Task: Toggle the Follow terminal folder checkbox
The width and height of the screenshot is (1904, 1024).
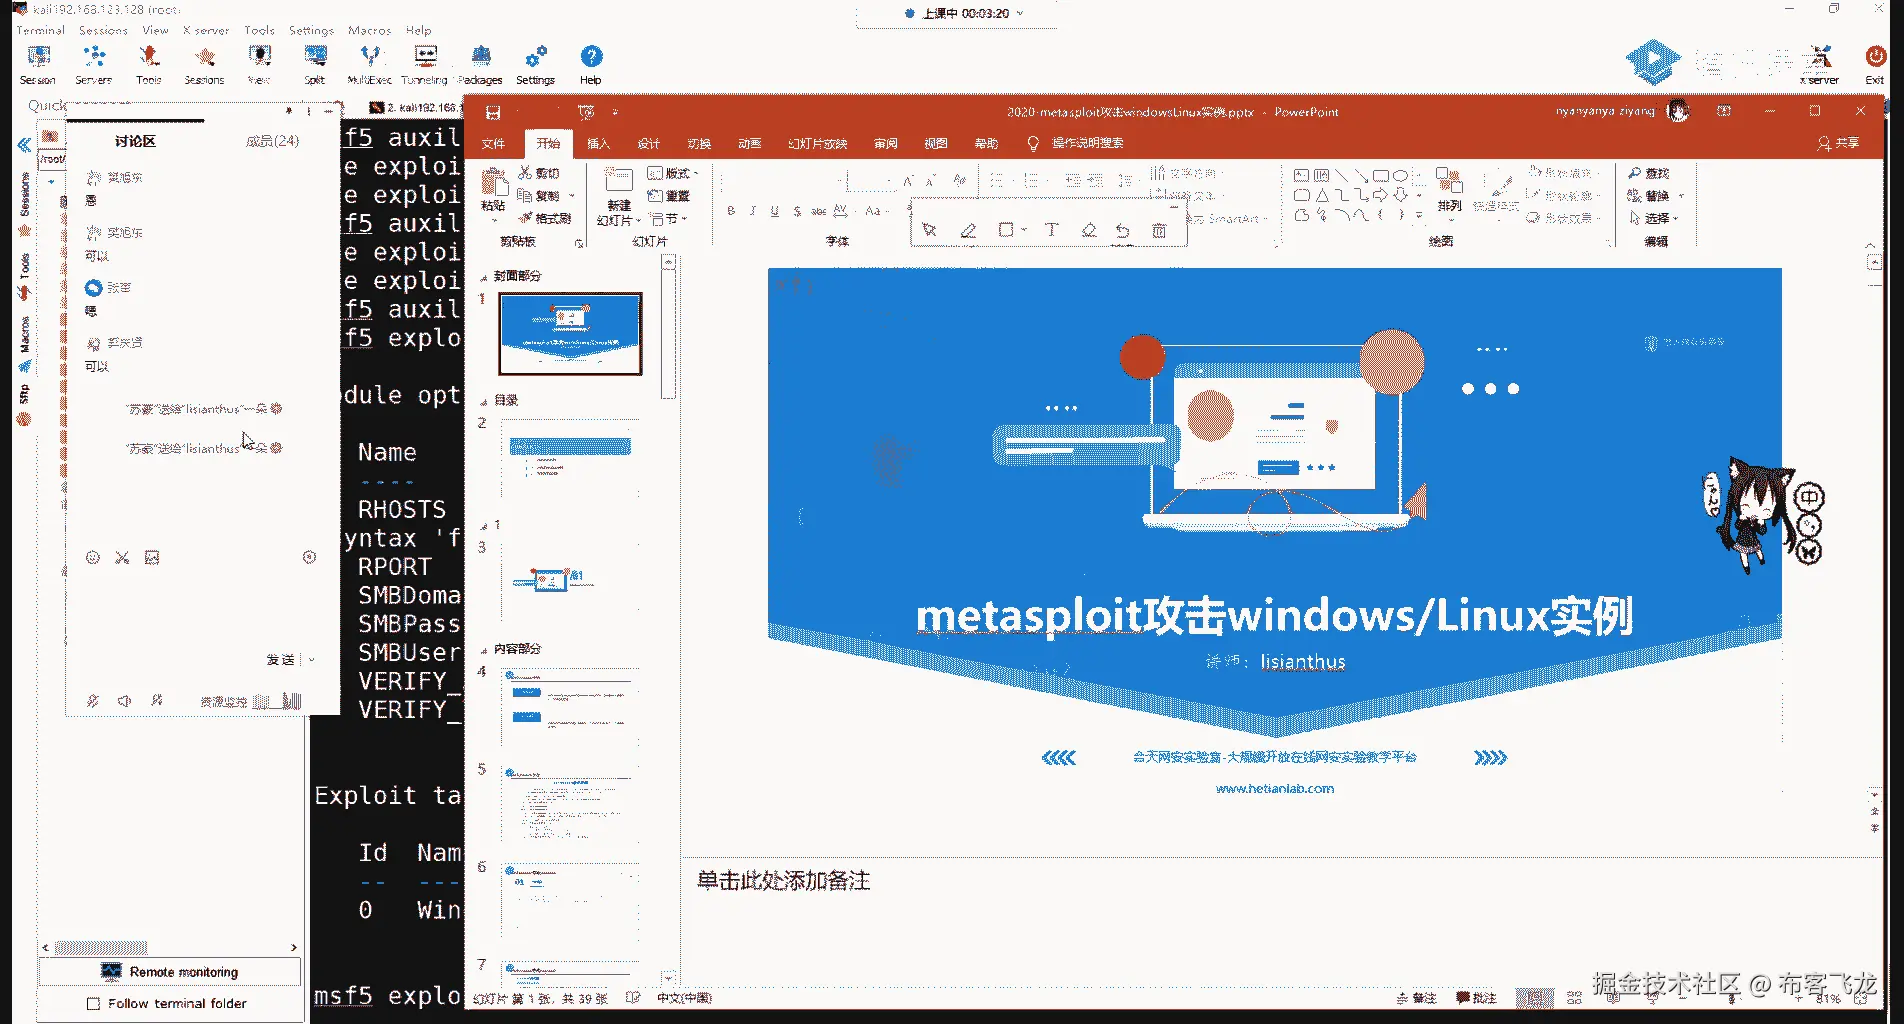Action: click(x=93, y=1003)
